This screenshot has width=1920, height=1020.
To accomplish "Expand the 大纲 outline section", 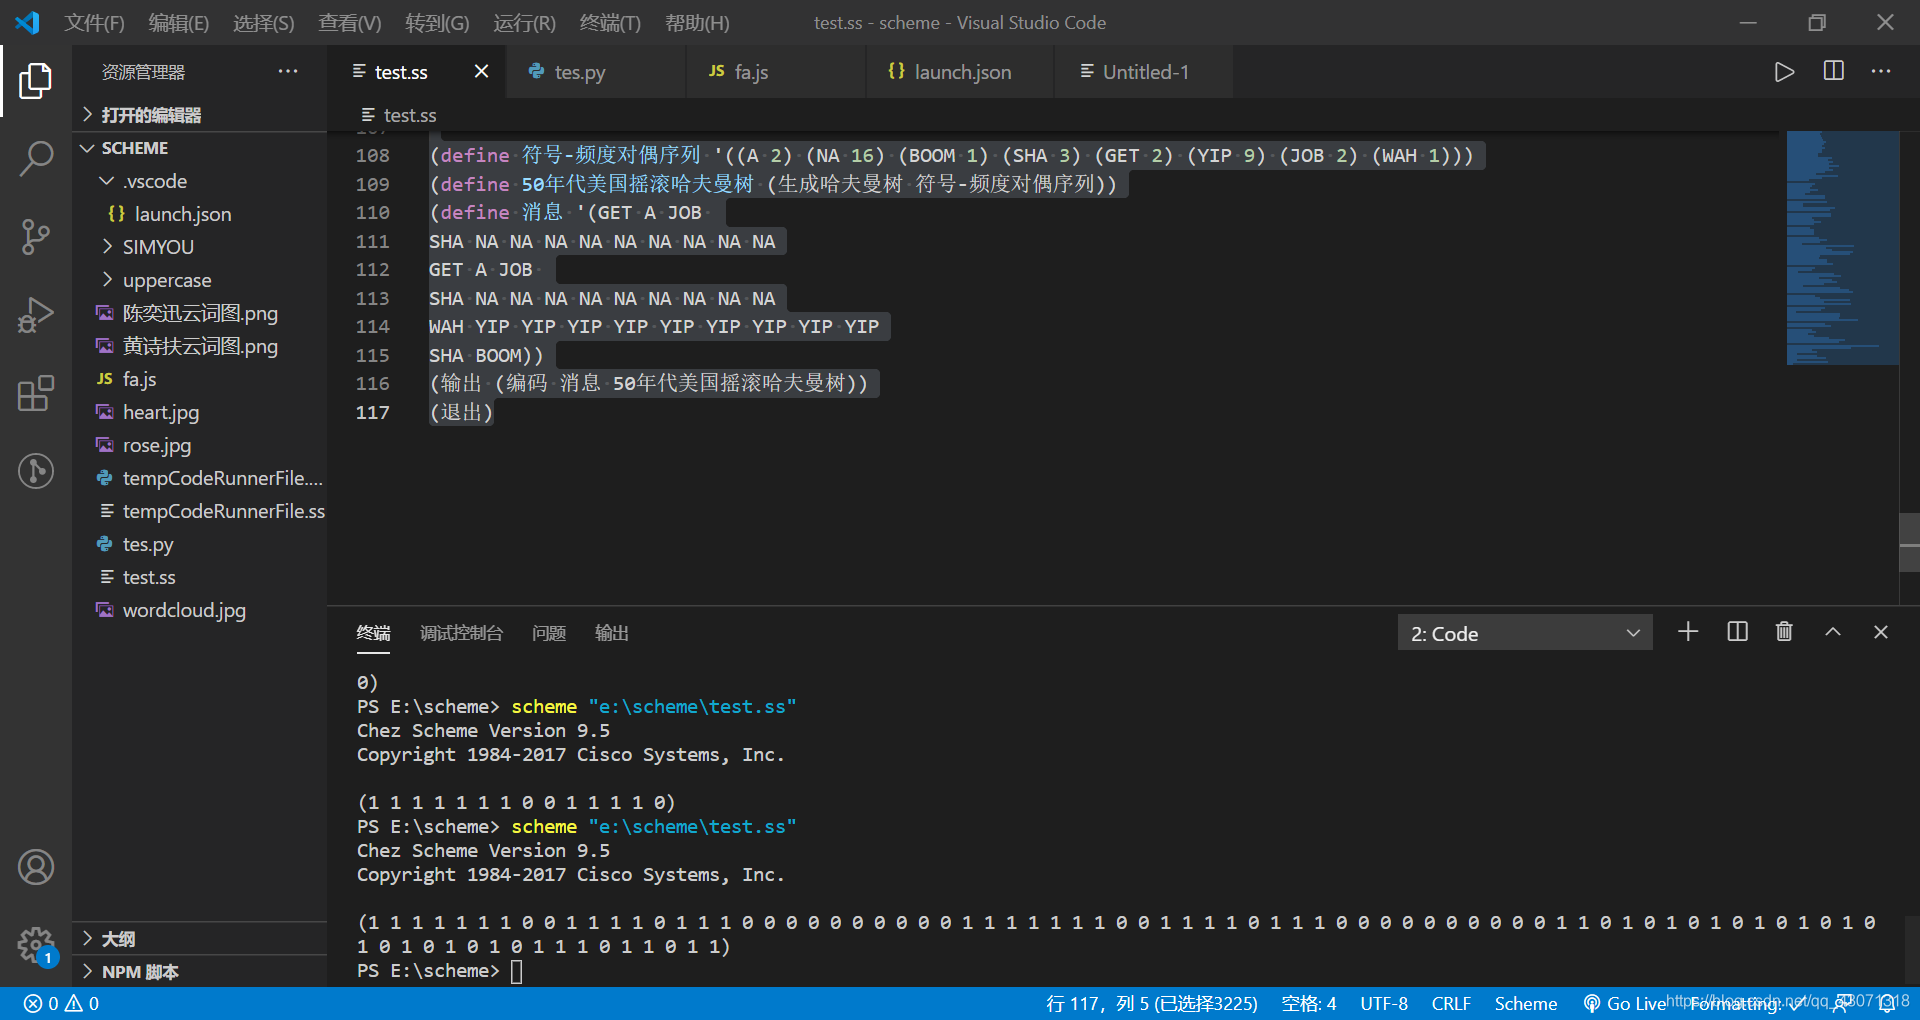I will (x=200, y=939).
